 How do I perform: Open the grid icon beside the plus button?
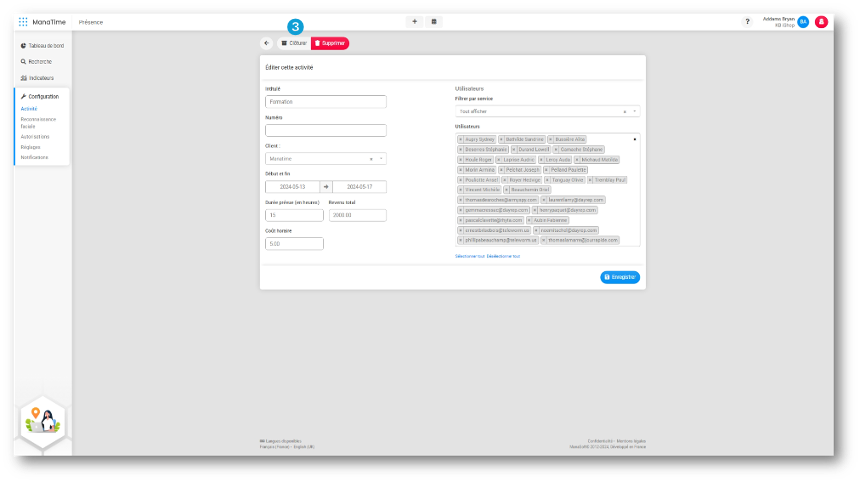[x=434, y=21]
